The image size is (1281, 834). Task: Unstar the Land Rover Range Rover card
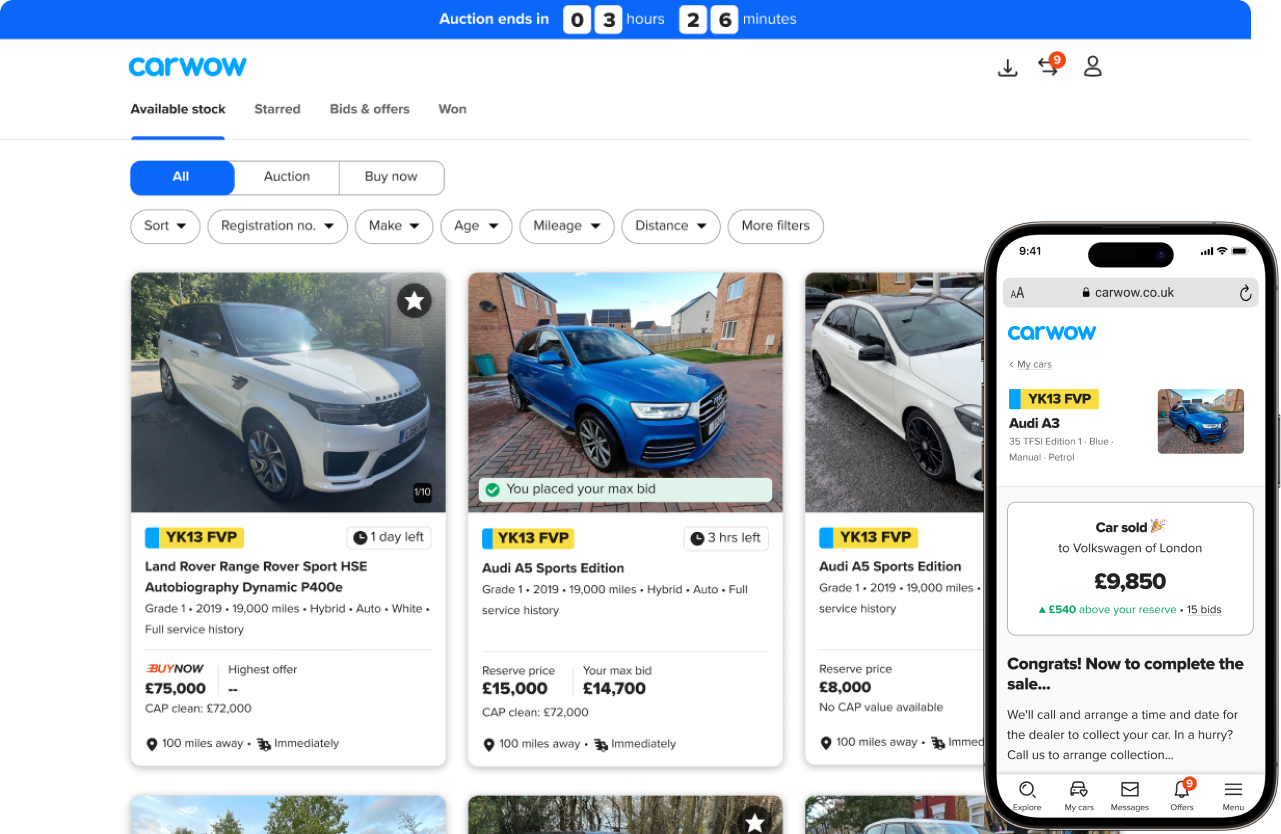414,300
